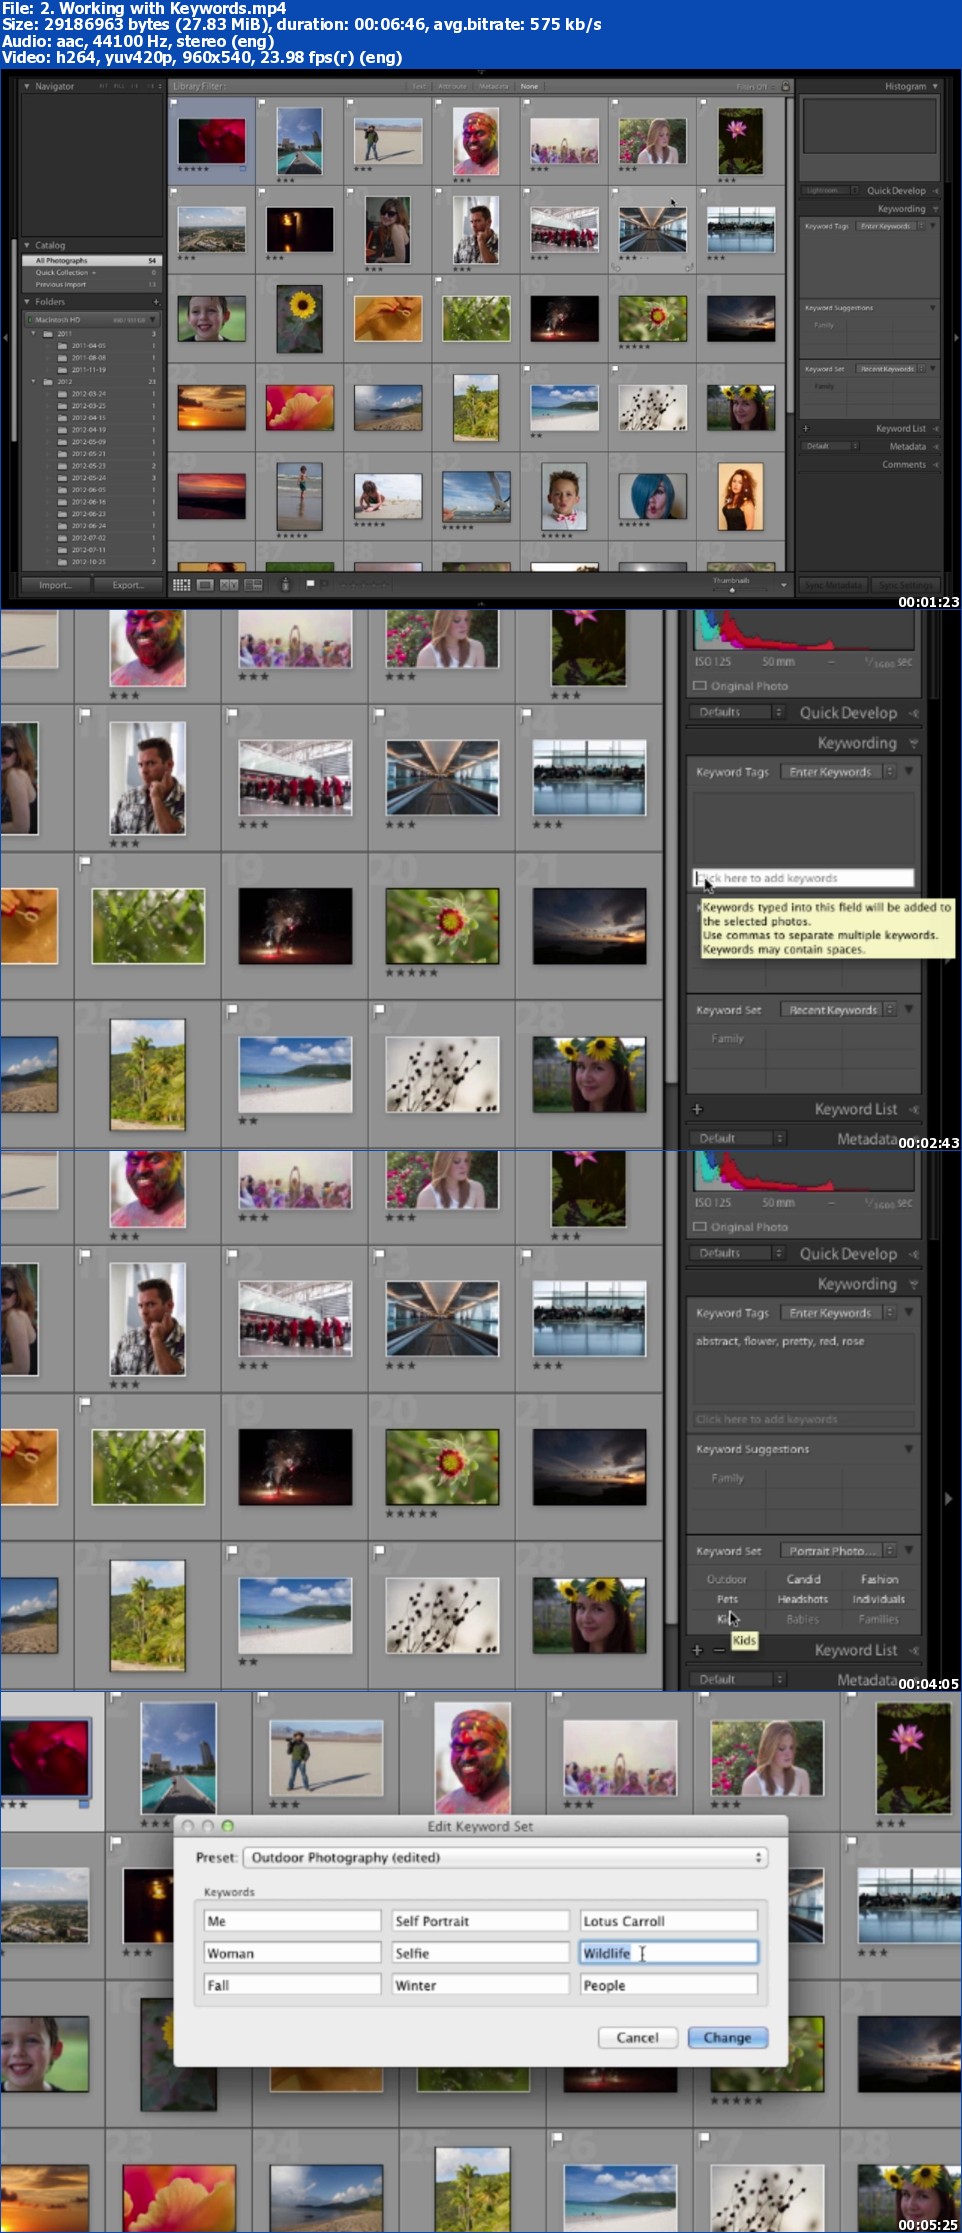
Task: Click the Macintosh HD volume row
Action: point(92,320)
